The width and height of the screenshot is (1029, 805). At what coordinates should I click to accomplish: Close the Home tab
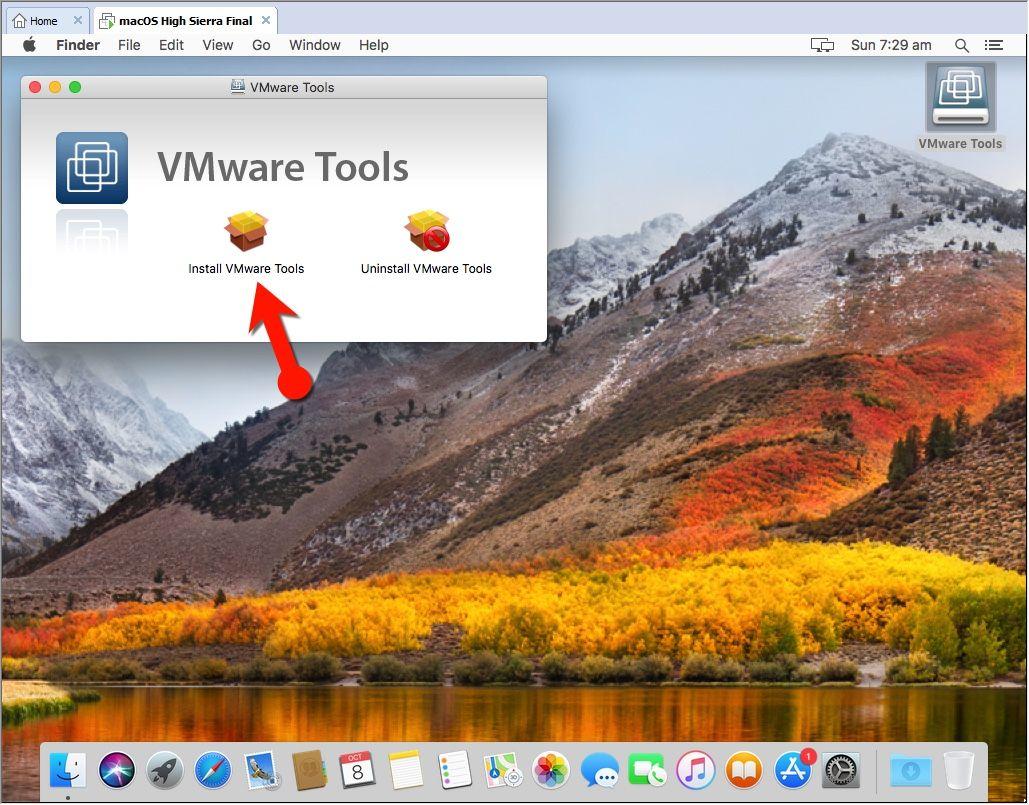(77, 20)
